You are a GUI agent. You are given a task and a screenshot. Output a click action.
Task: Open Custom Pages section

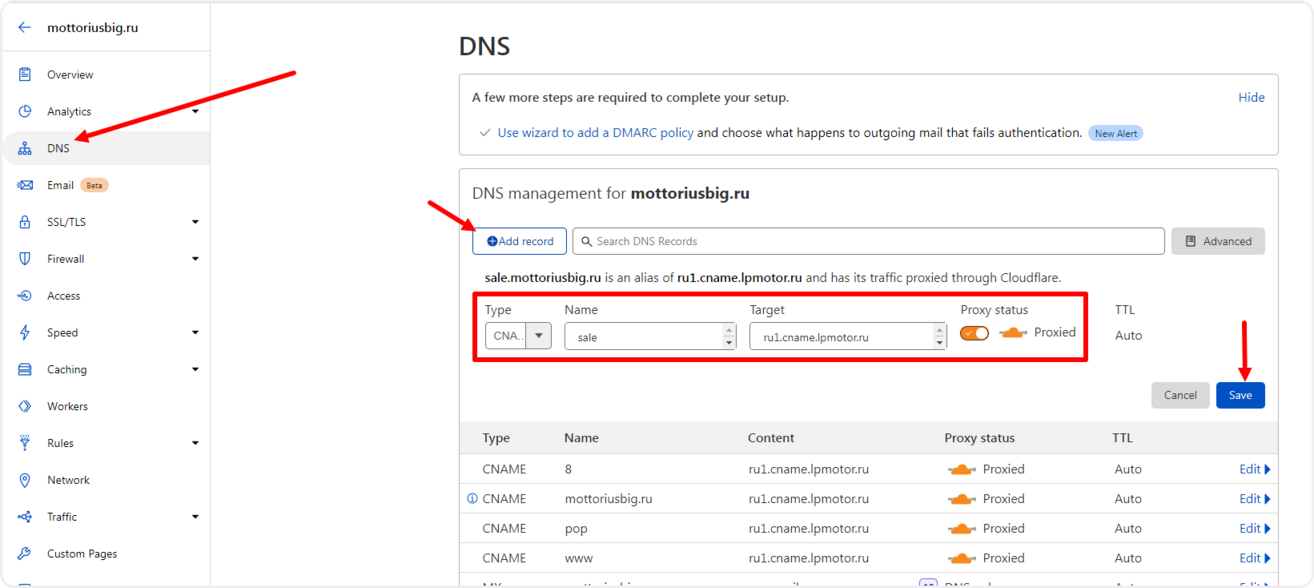82,554
